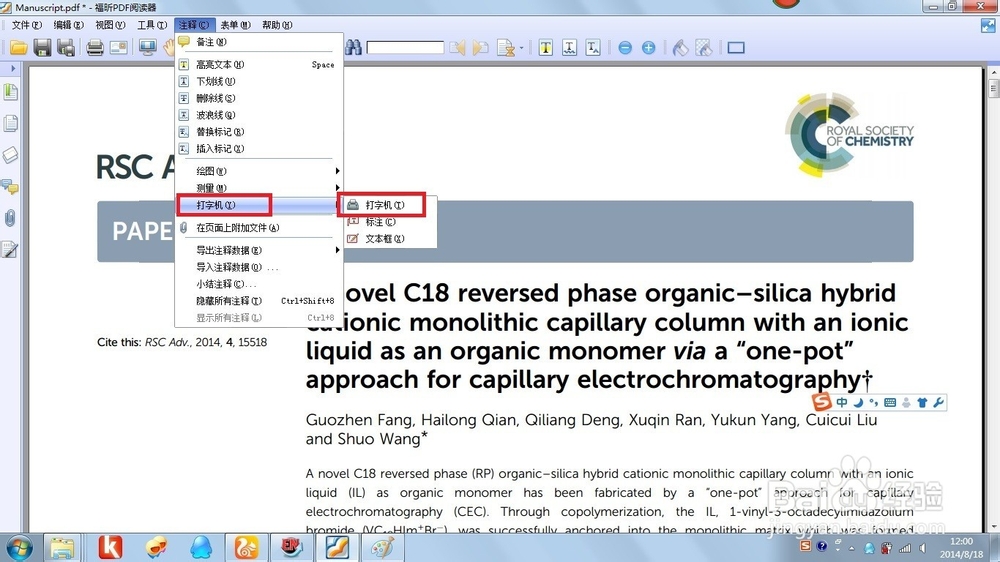Viewport: 1000px width, 562px height.
Task: Click the email/snapshot card icon beside Print
Action: point(119,48)
